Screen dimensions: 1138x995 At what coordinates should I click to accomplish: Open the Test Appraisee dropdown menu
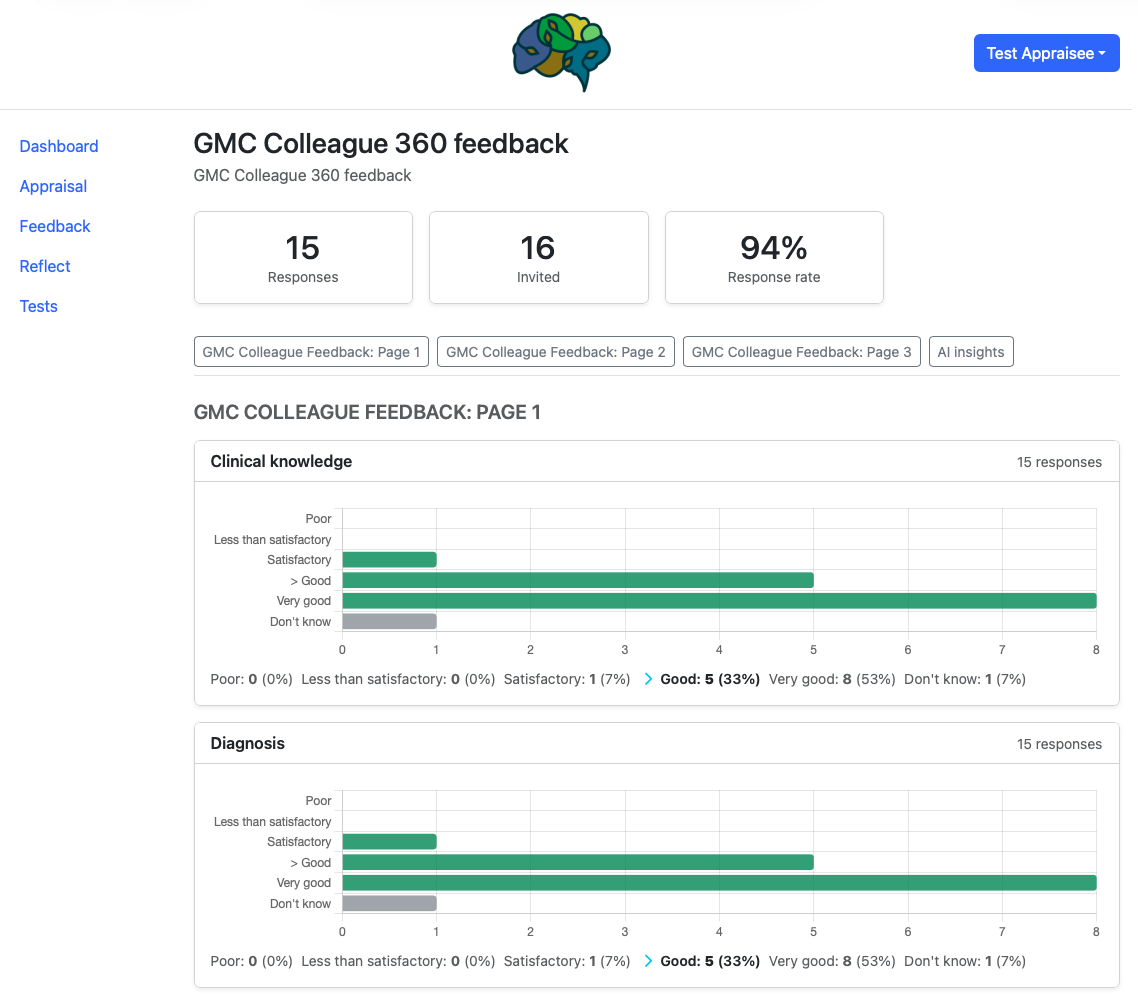1046,53
